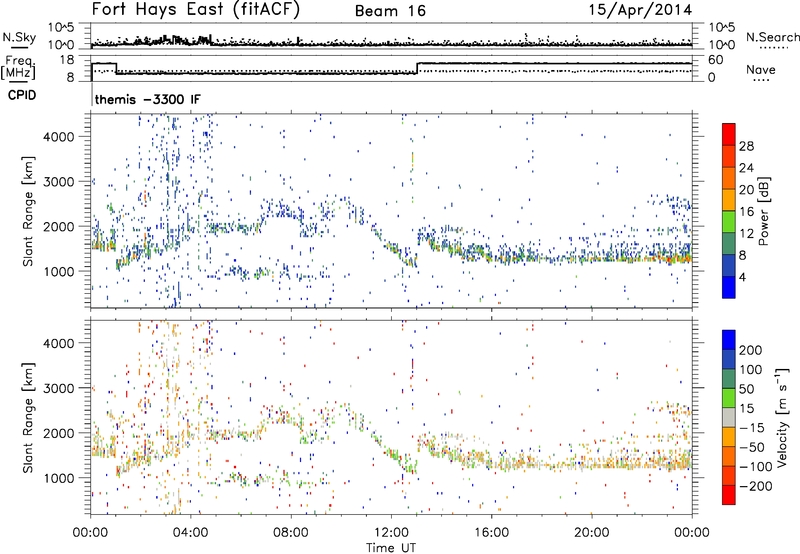Click the '20:00' time tick label
This screenshot has height=554, width=800.
coord(592,533)
